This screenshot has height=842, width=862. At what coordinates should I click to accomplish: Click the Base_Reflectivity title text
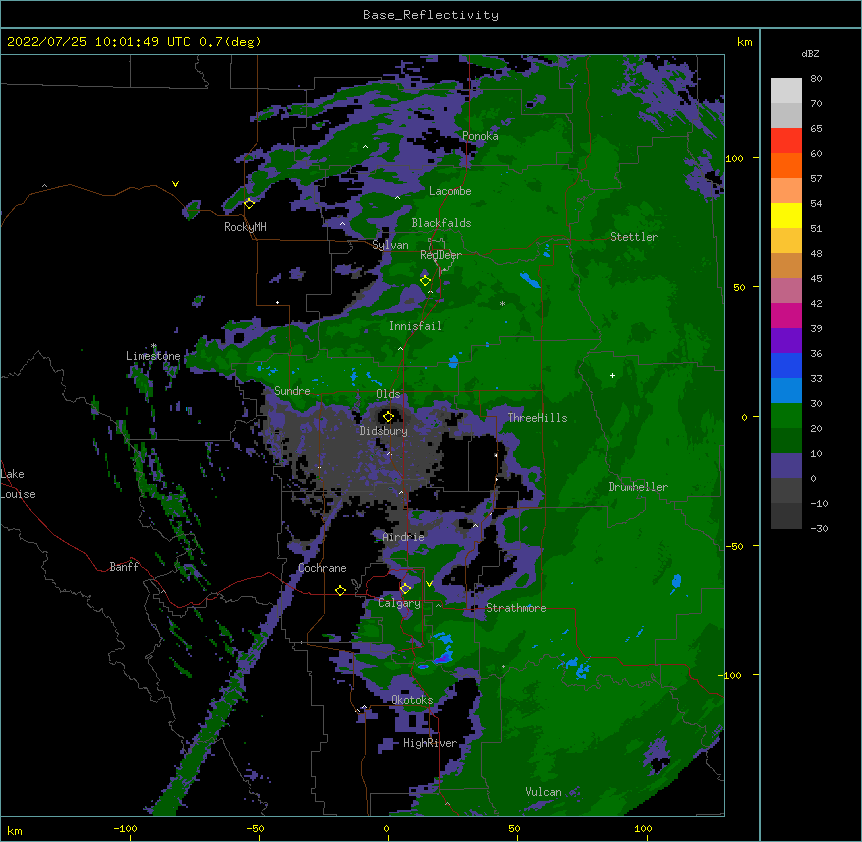pyautogui.click(x=430, y=15)
